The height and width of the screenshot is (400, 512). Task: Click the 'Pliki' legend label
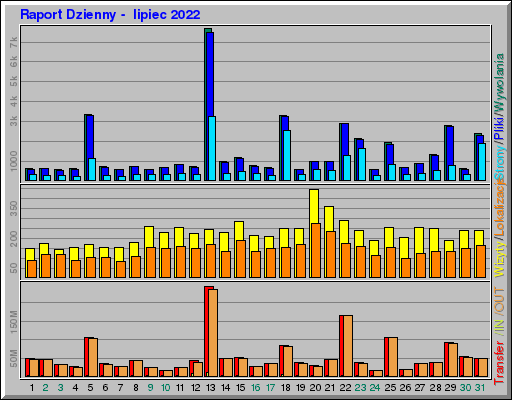pos(499,128)
